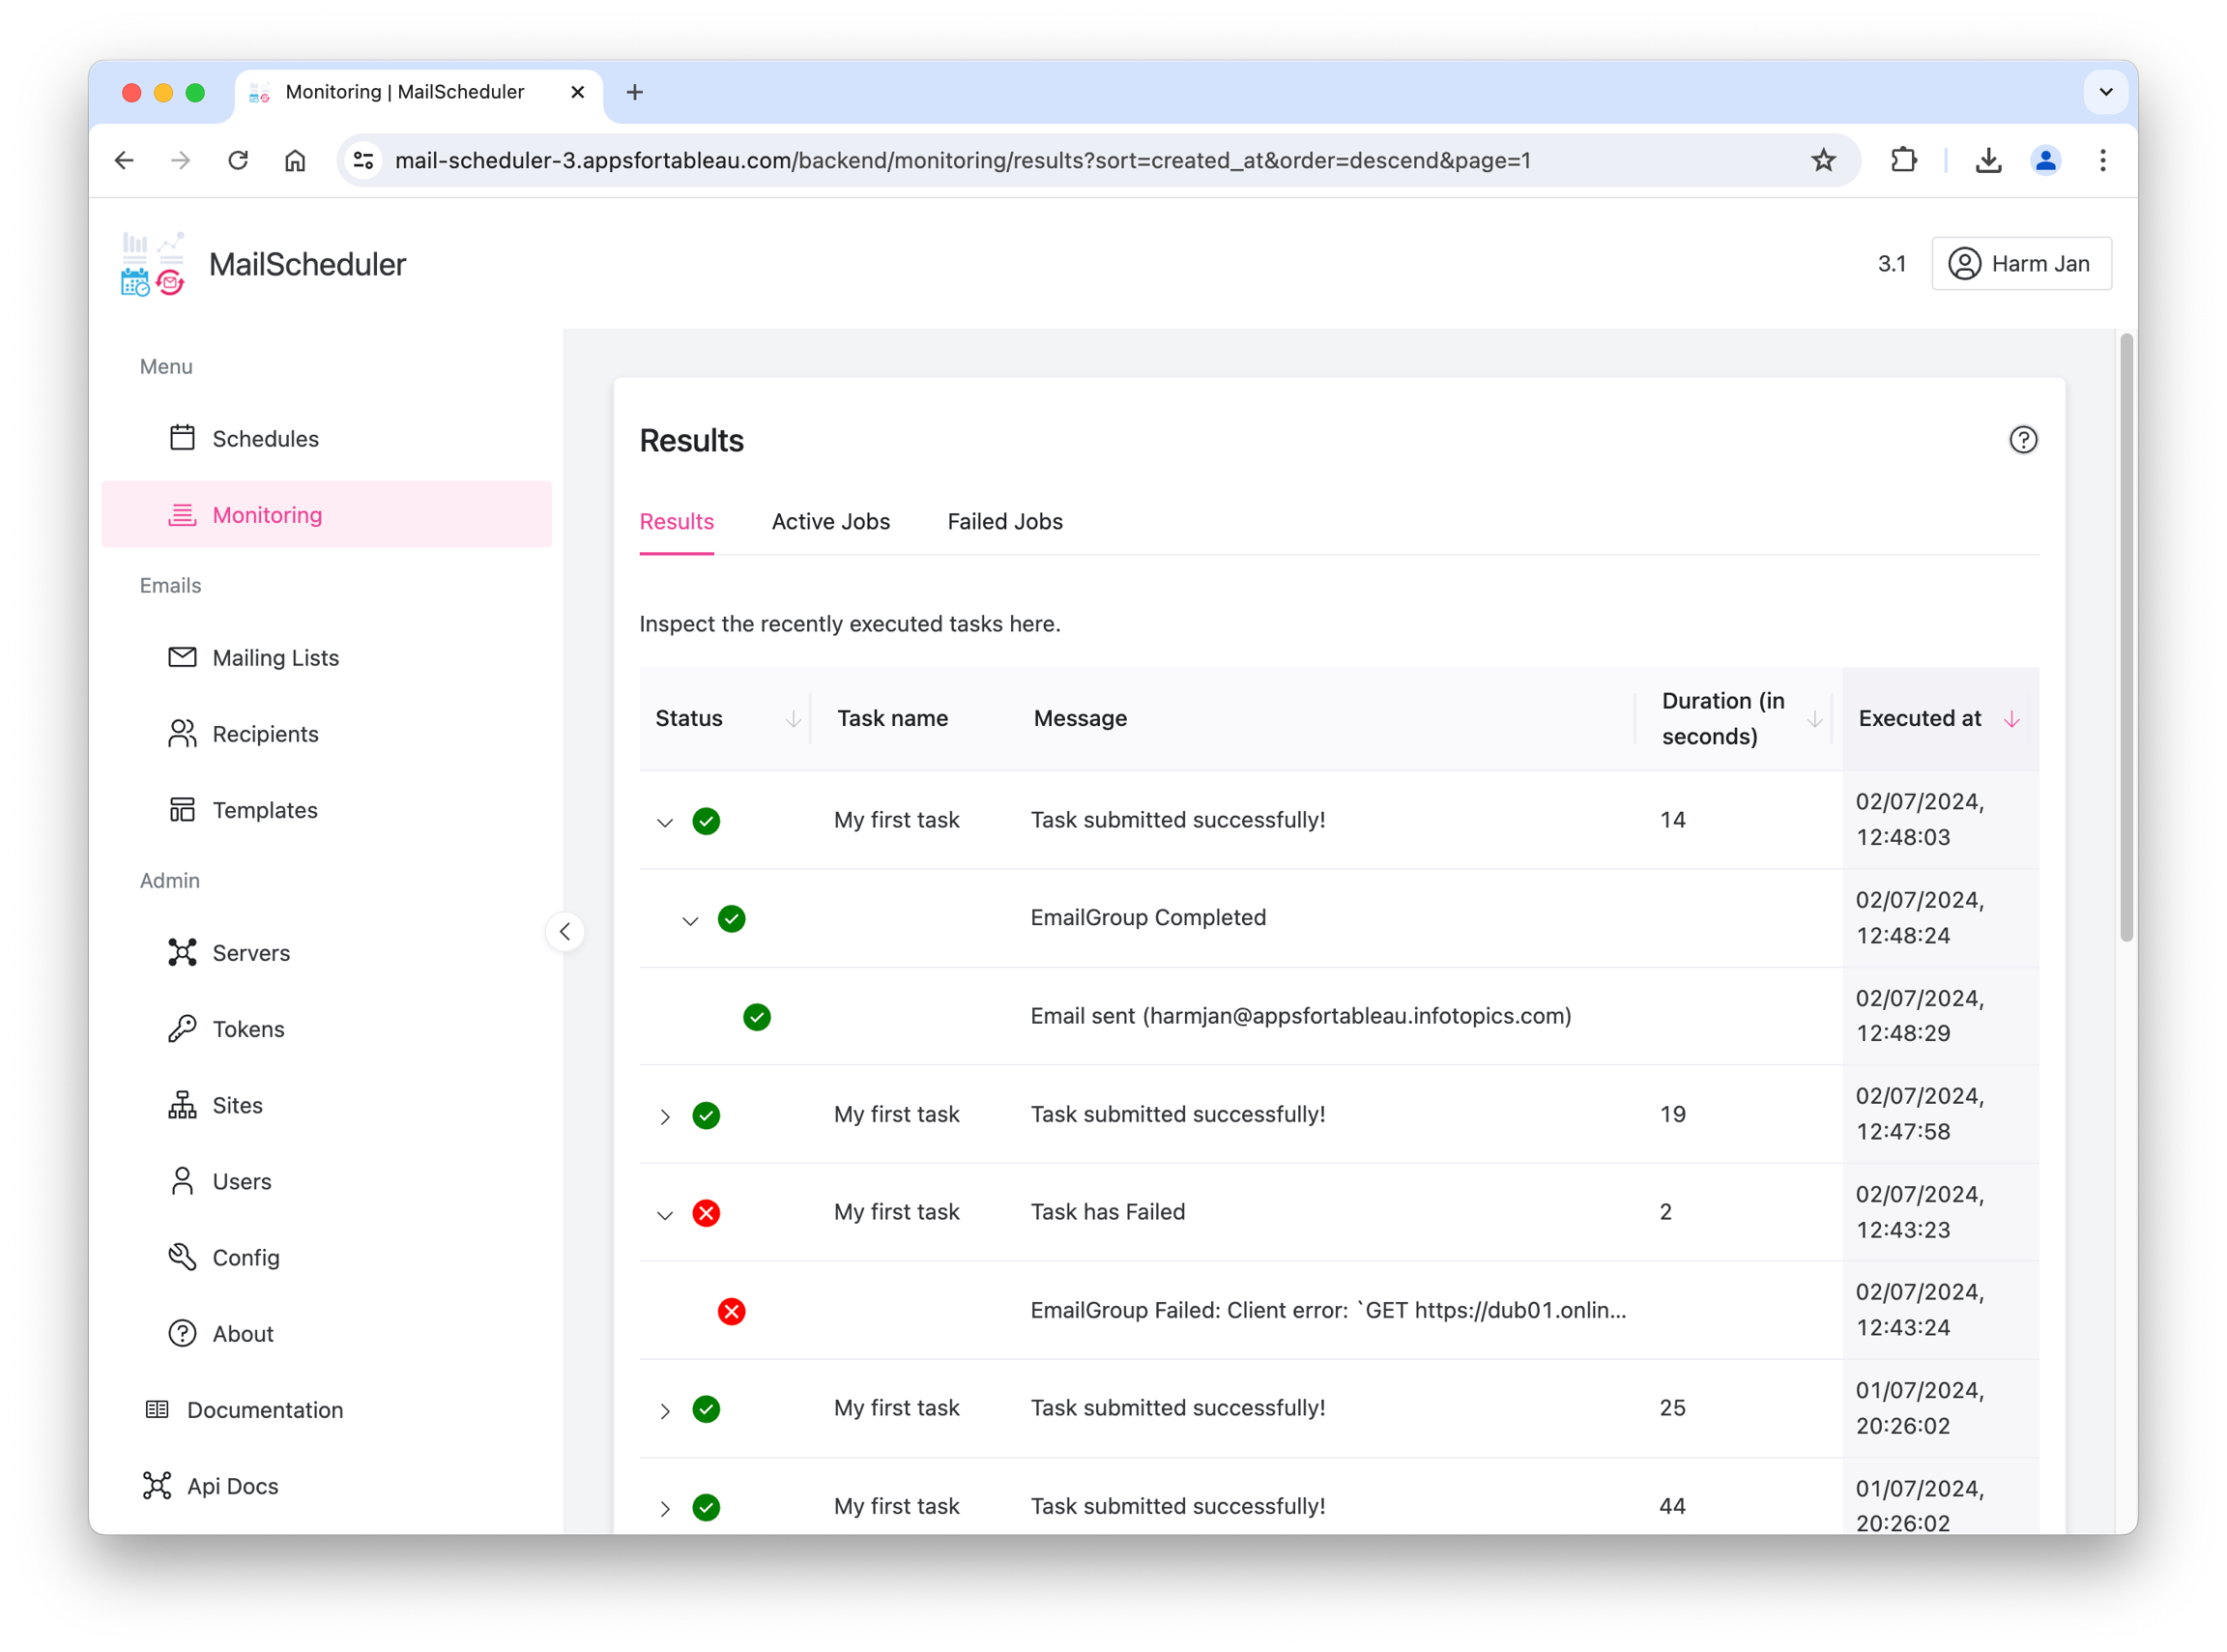
Task: Collapse the EmailGroup Completed row
Action: coord(690,920)
